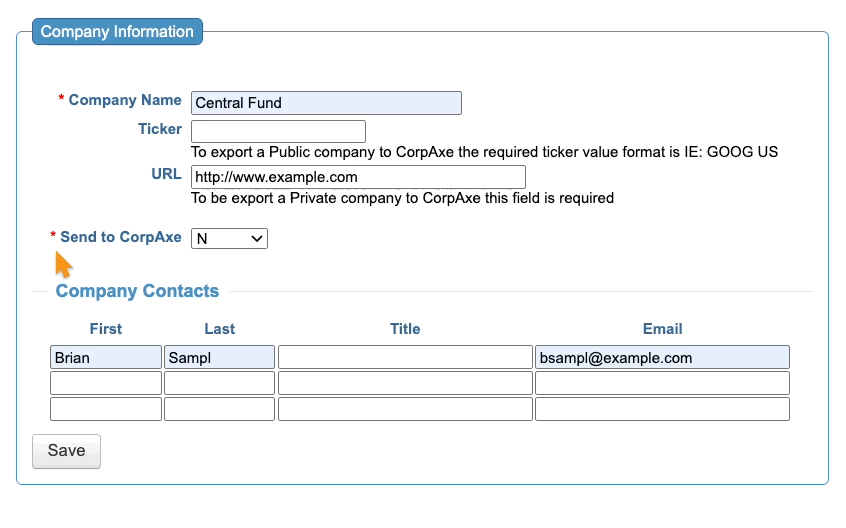This screenshot has width=846, height=528.
Task: Click the second row Title field
Action: (x=405, y=383)
